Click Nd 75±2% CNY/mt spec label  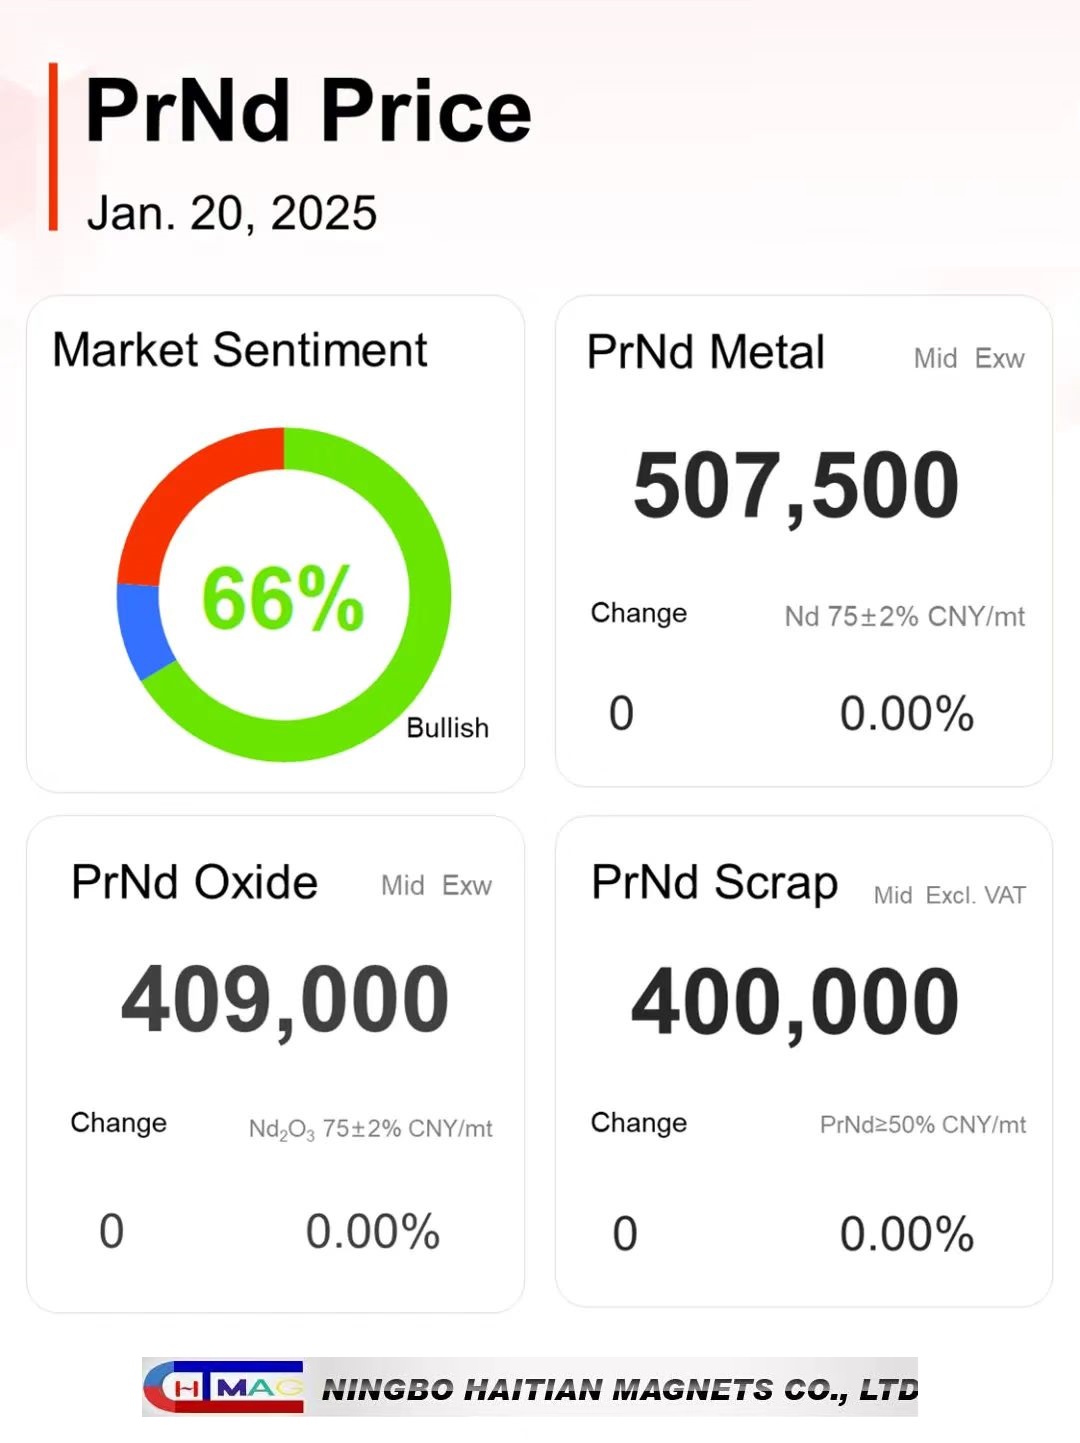[905, 616]
